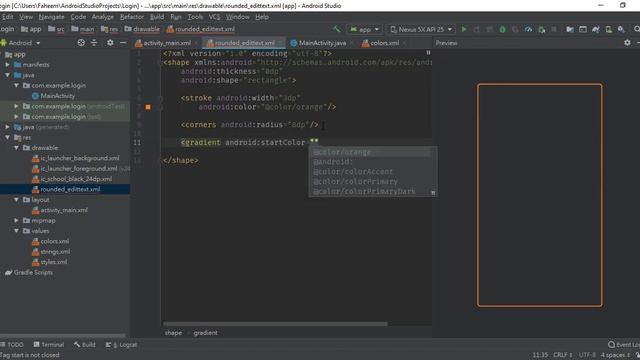Select ic_school_black_24dp.xml file

[x=76, y=179]
